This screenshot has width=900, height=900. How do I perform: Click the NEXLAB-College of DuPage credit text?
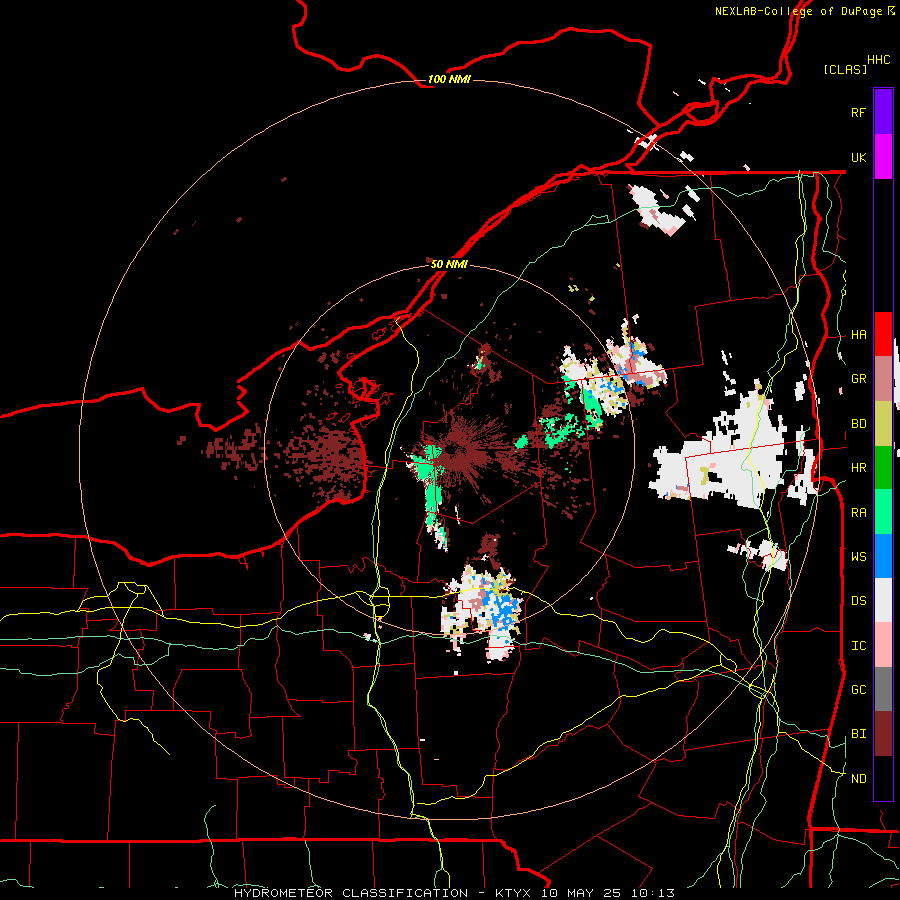coord(804,11)
